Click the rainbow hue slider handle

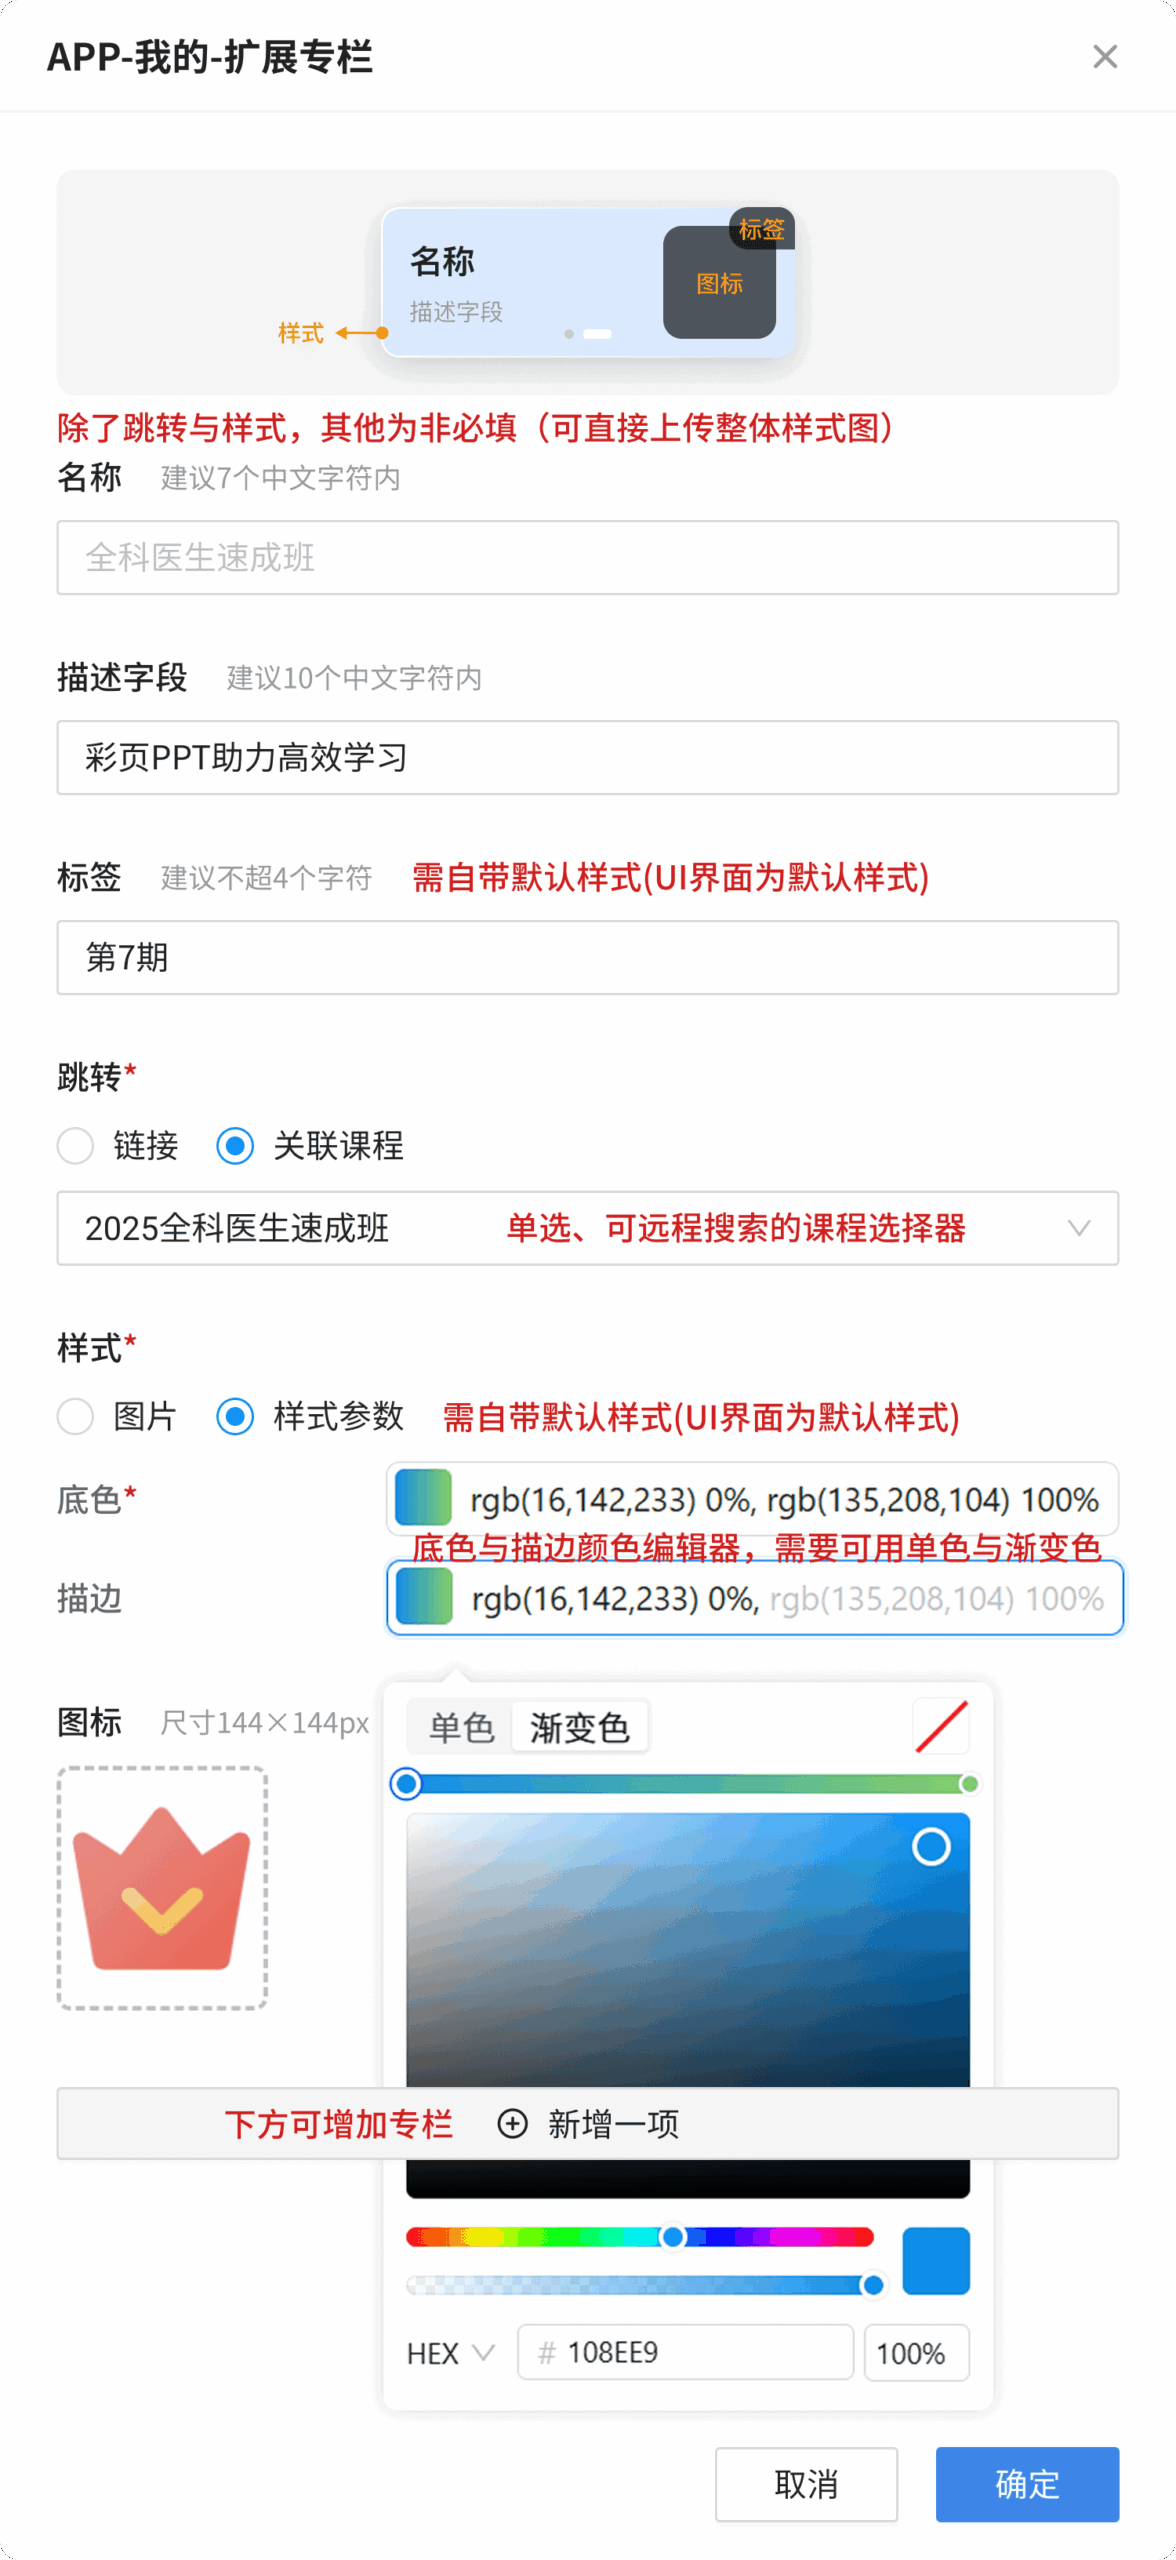point(673,2236)
